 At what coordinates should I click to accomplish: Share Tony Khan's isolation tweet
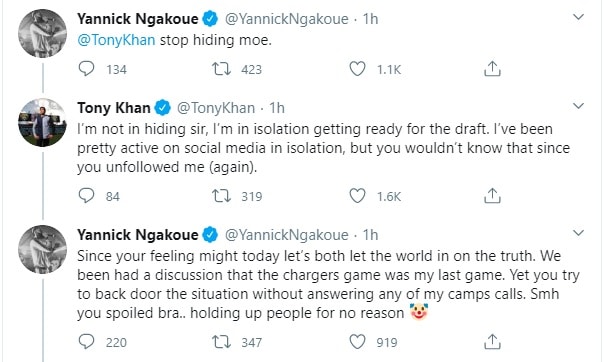coord(492,196)
